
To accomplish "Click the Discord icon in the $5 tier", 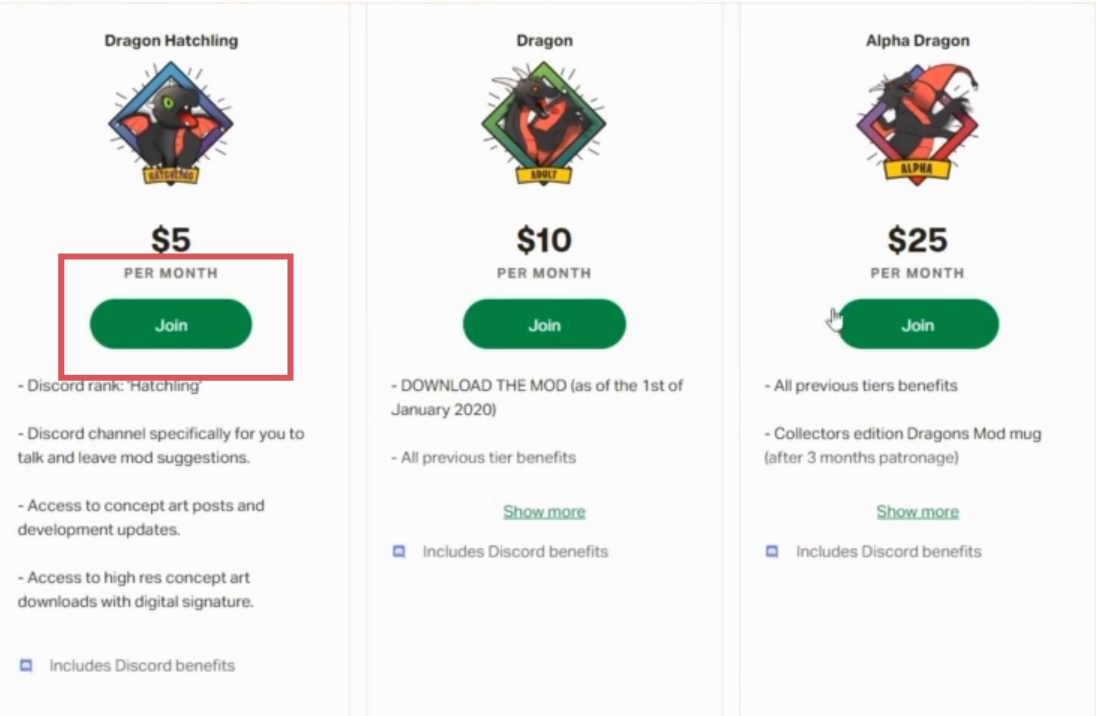I will pos(27,665).
